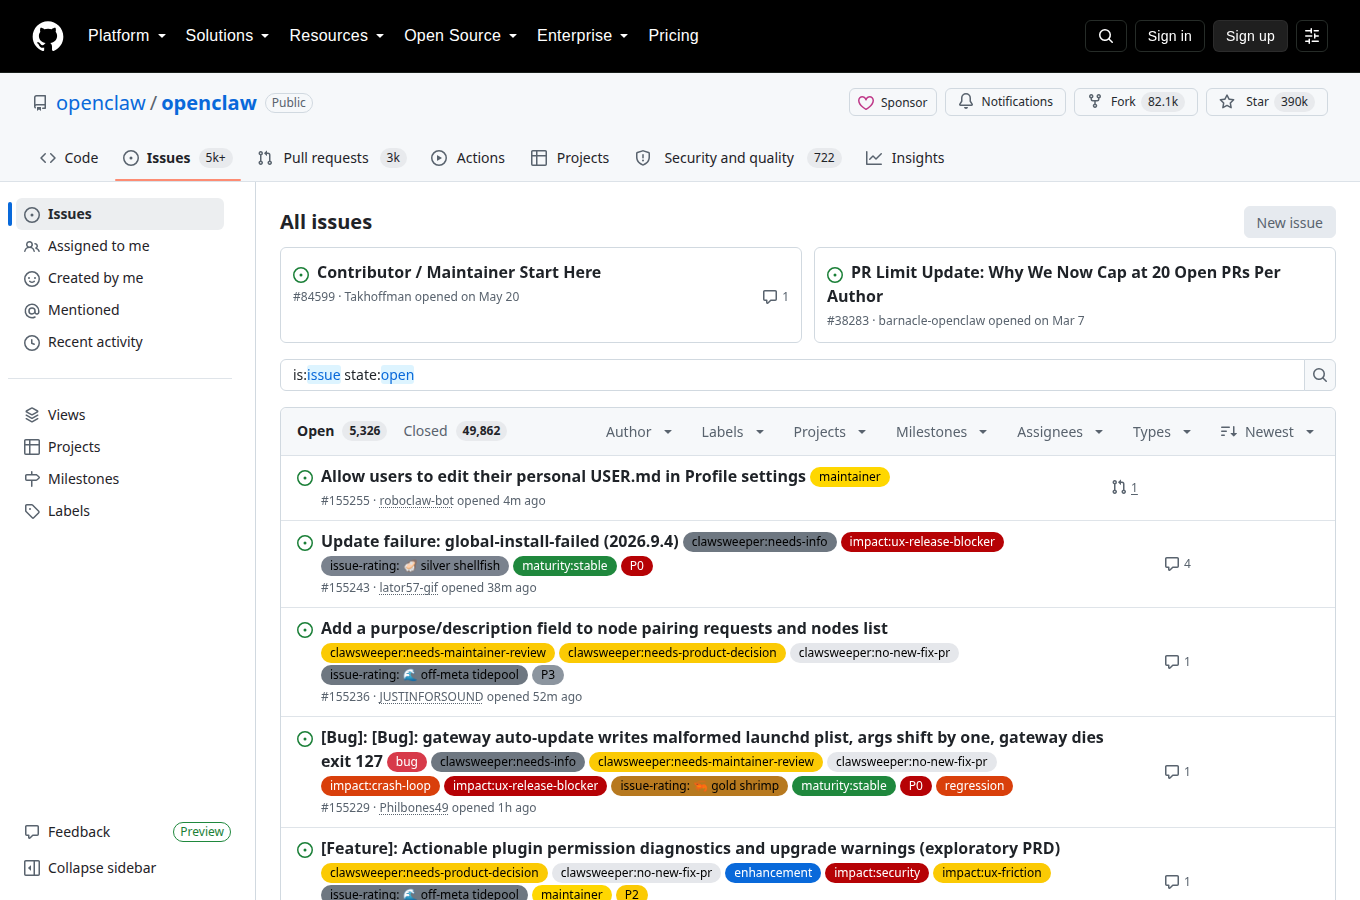1360x900 pixels.
Task: Open appearance settings sliders icon in header
Action: (1312, 36)
